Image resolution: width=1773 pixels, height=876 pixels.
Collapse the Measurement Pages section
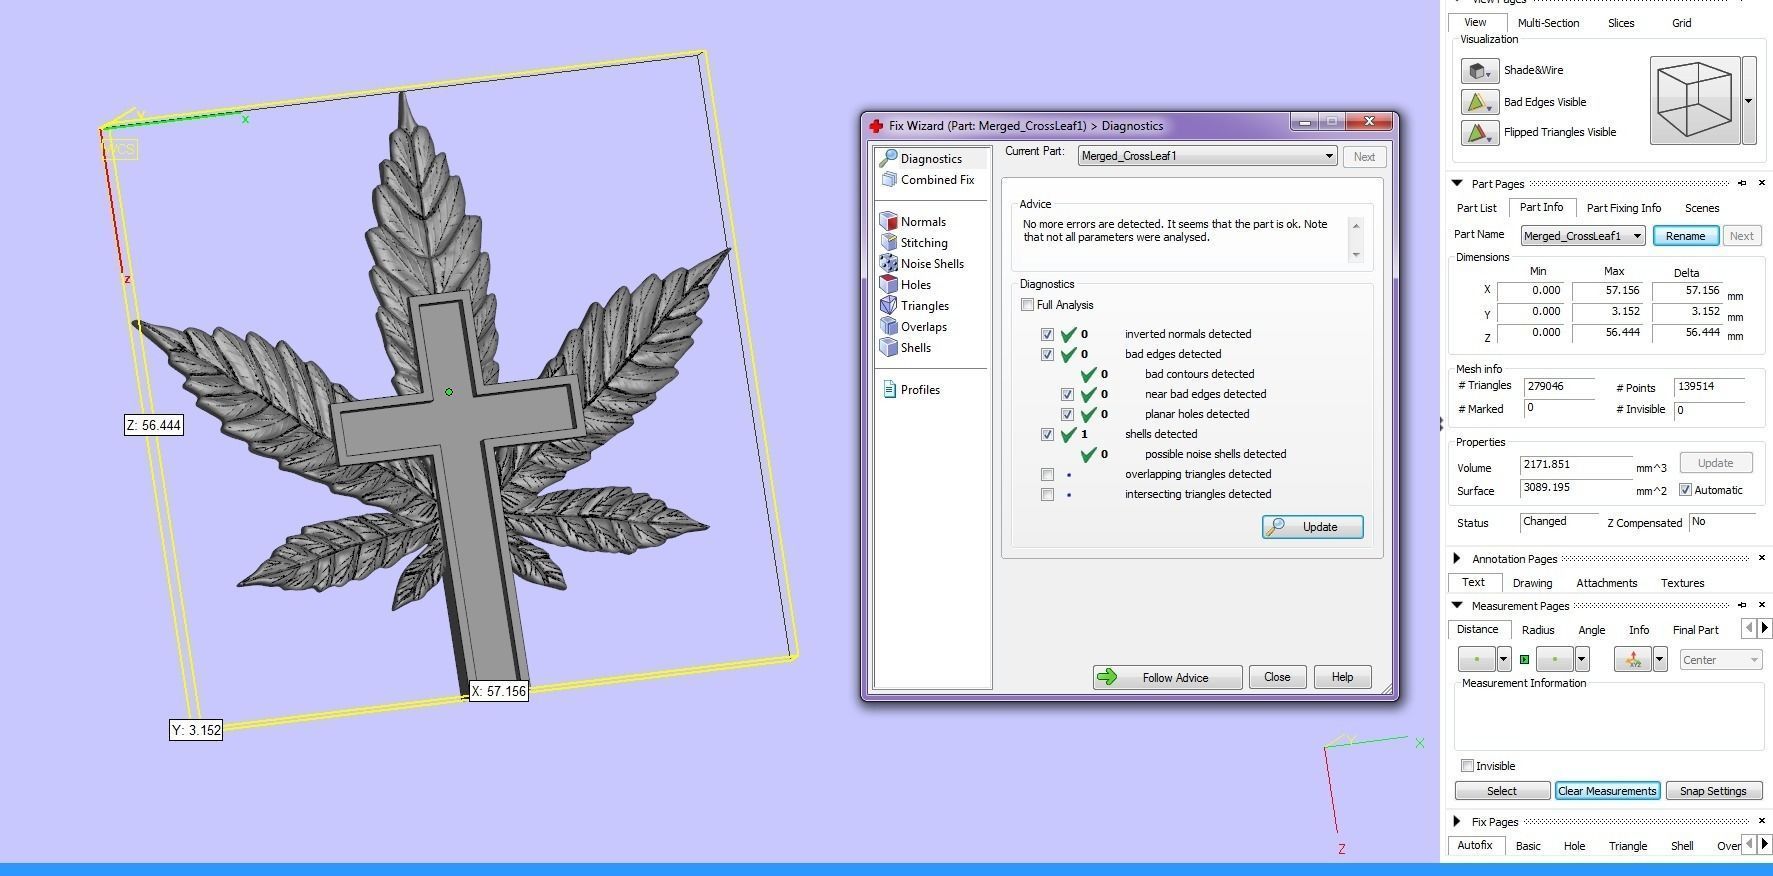[1457, 605]
